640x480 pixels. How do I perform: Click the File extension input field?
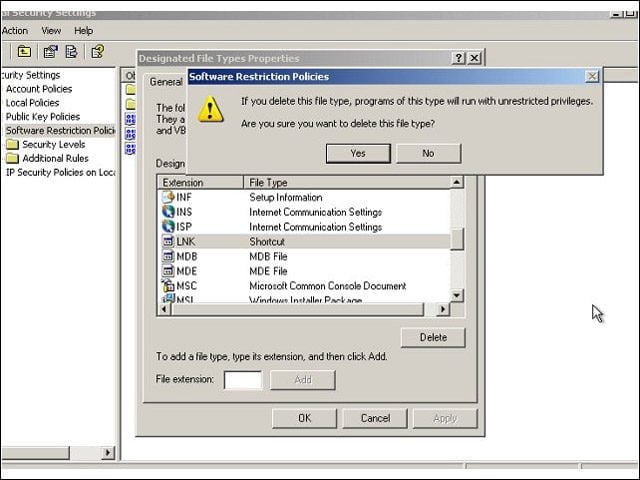(x=243, y=380)
